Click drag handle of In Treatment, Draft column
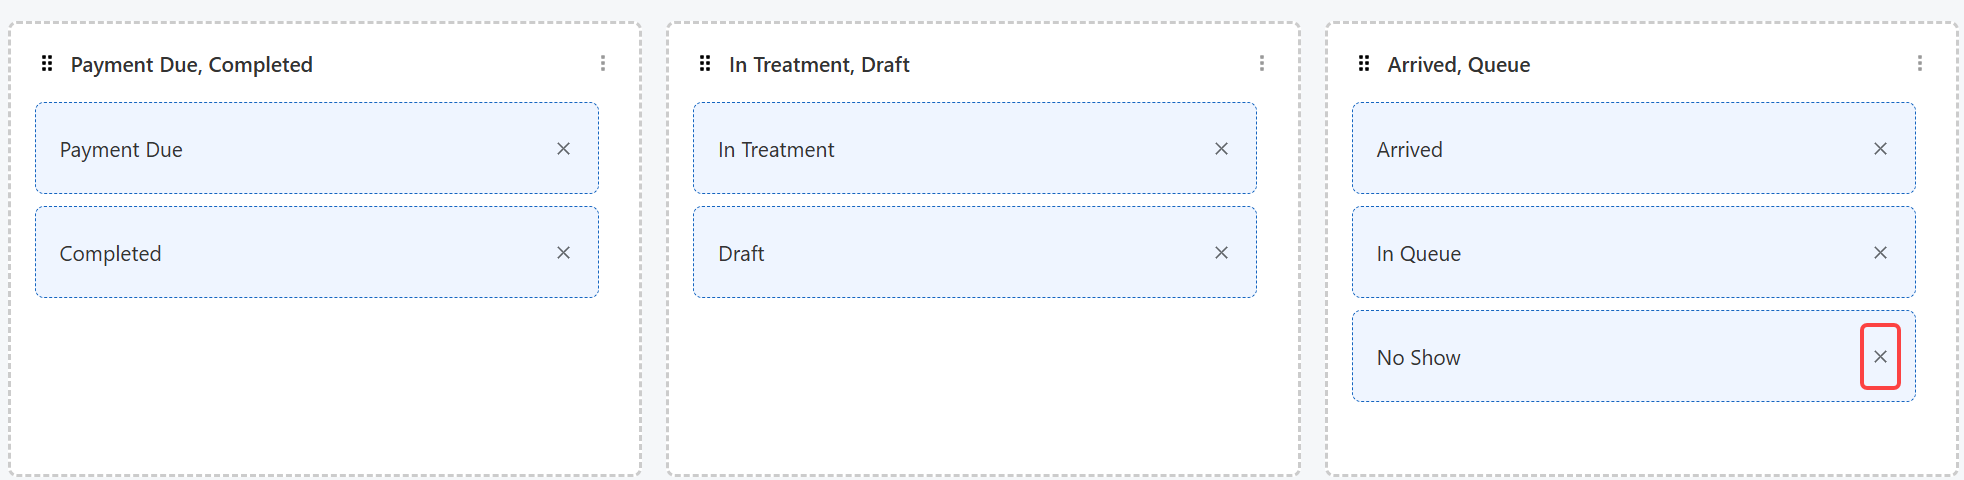 tap(705, 64)
